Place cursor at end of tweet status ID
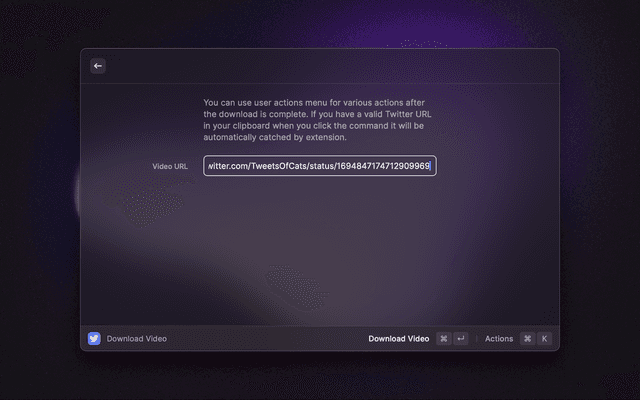The height and width of the screenshot is (400, 640). [x=430, y=166]
